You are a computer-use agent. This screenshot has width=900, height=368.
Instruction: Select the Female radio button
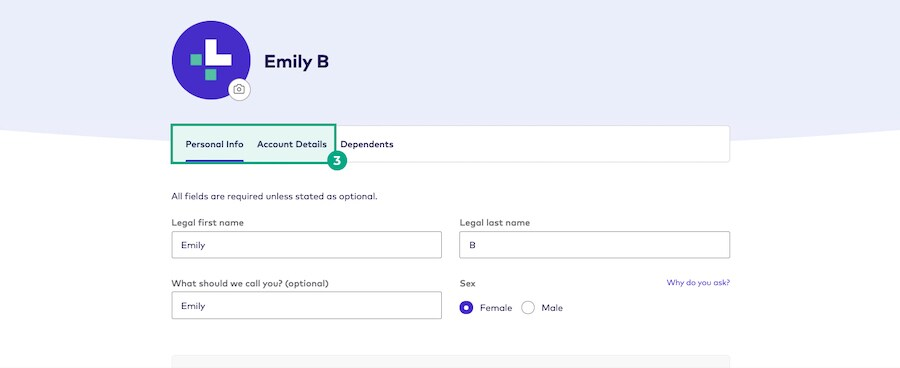(466, 308)
